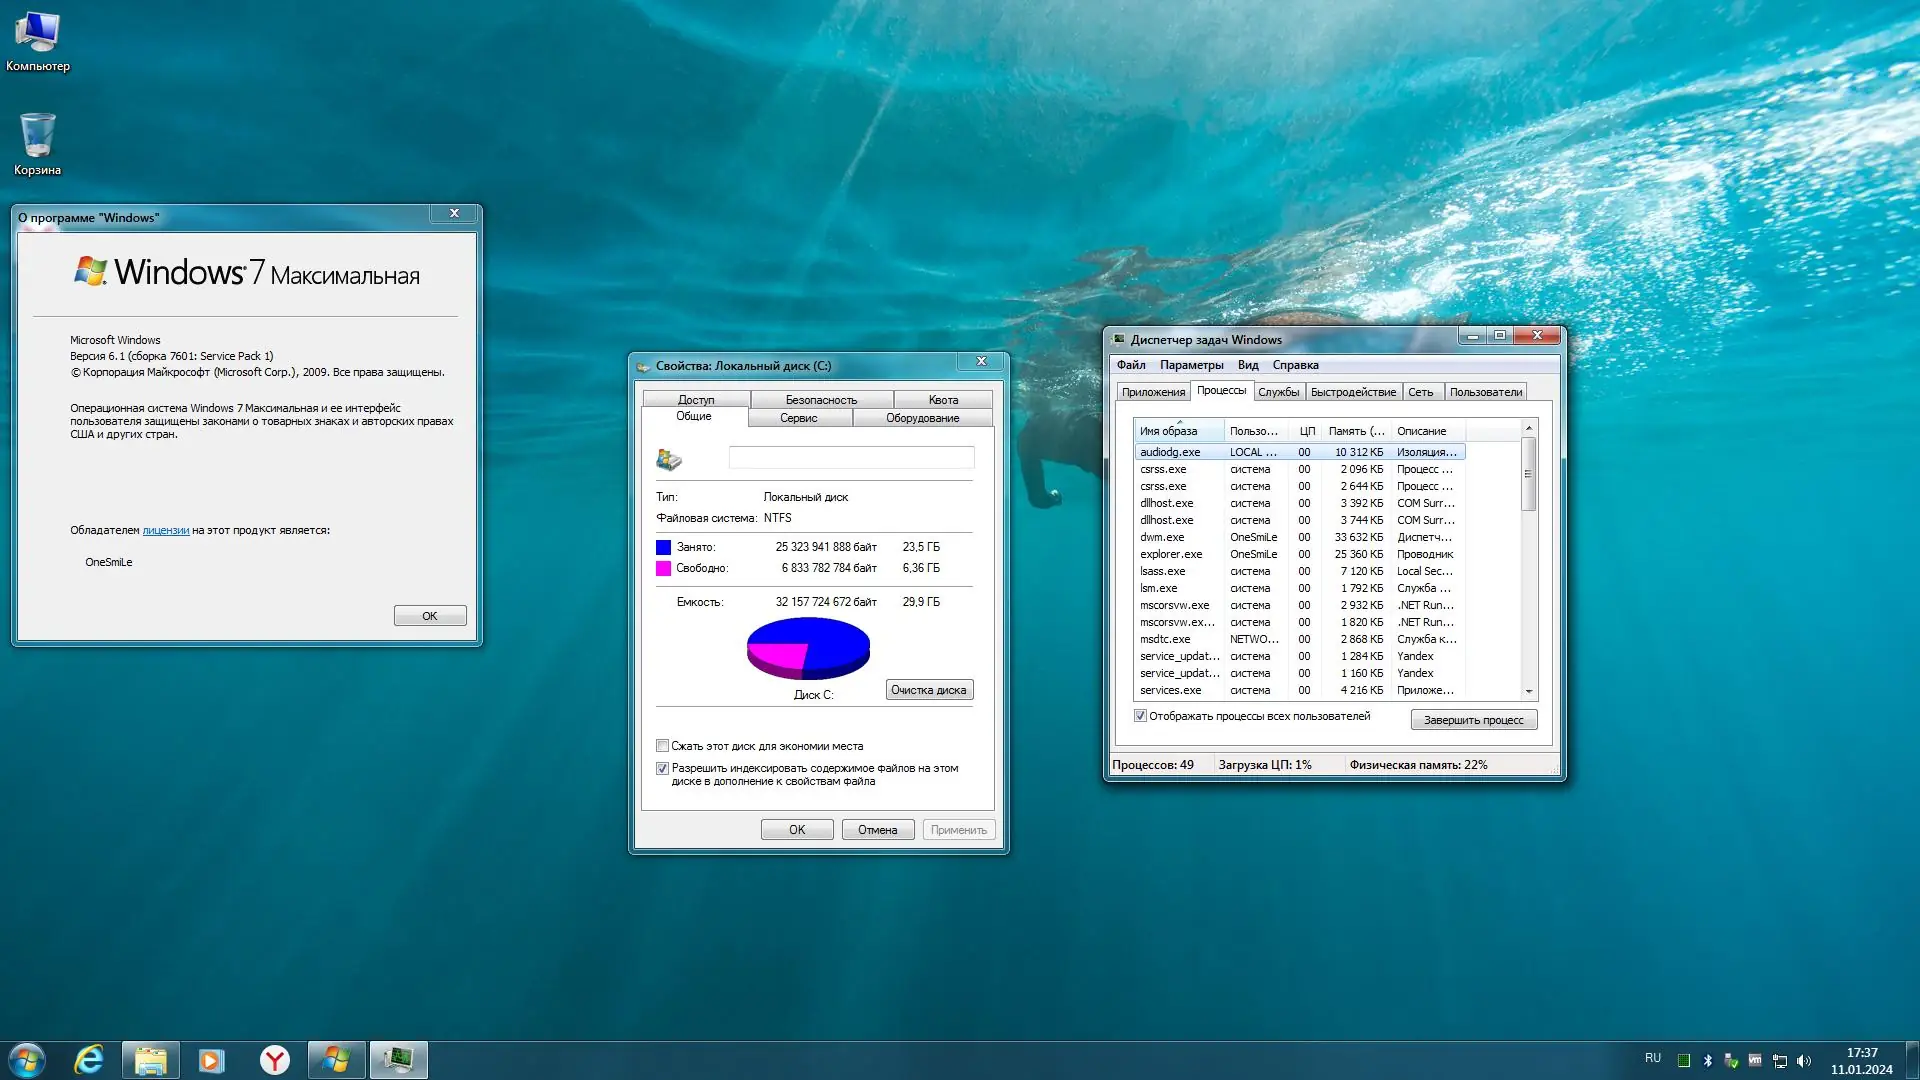The image size is (1920, 1080).
Task: Open the 'Вид' menu in Task Manager
Action: 1247,365
